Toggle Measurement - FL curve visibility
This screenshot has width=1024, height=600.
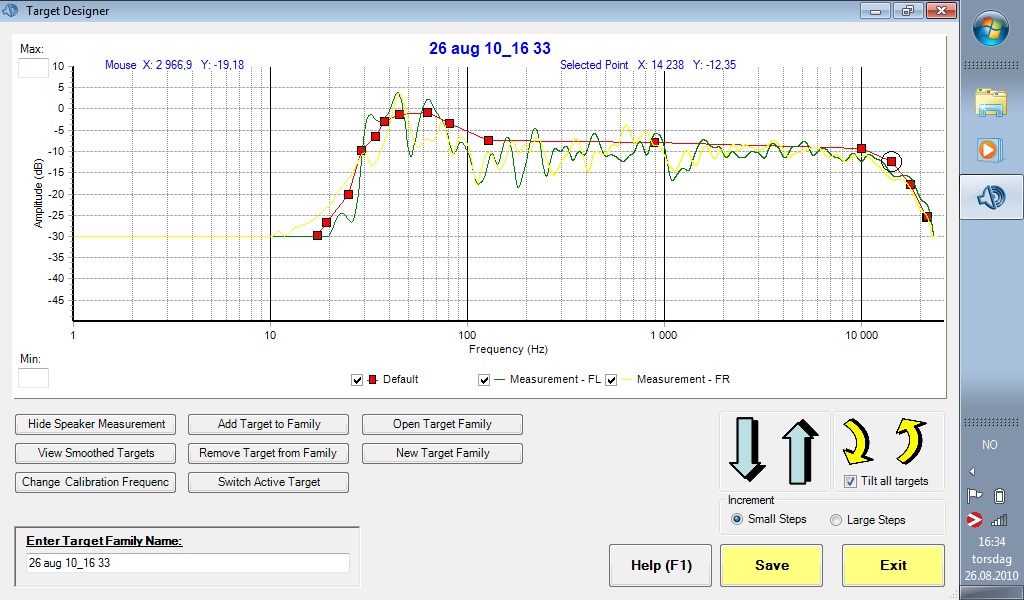[x=484, y=380]
